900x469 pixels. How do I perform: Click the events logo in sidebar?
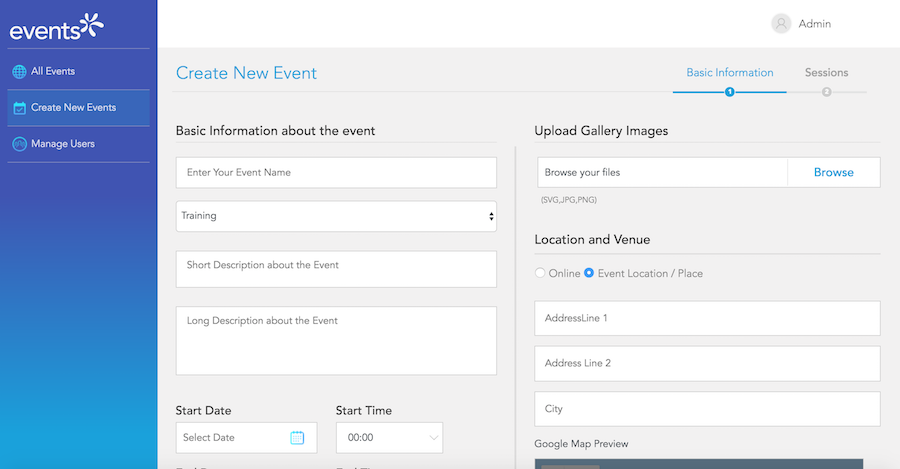(x=57, y=26)
